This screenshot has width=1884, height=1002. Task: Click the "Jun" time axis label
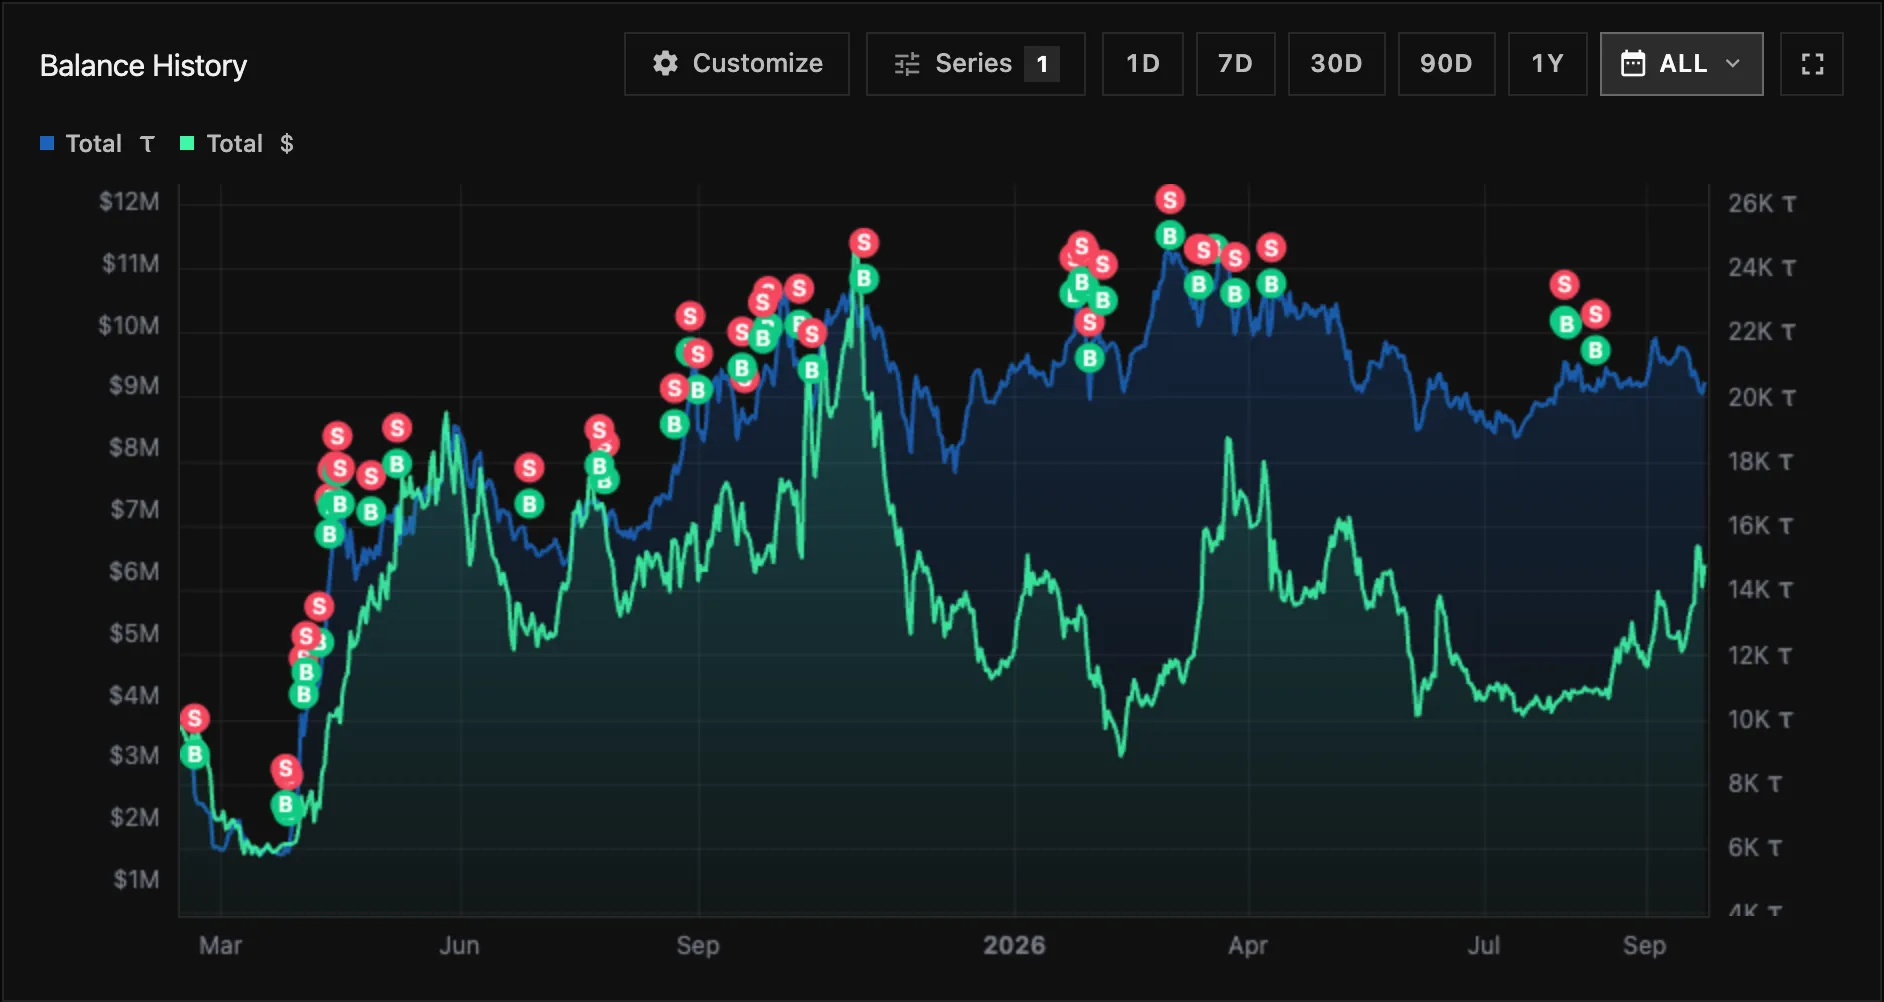[x=459, y=945]
